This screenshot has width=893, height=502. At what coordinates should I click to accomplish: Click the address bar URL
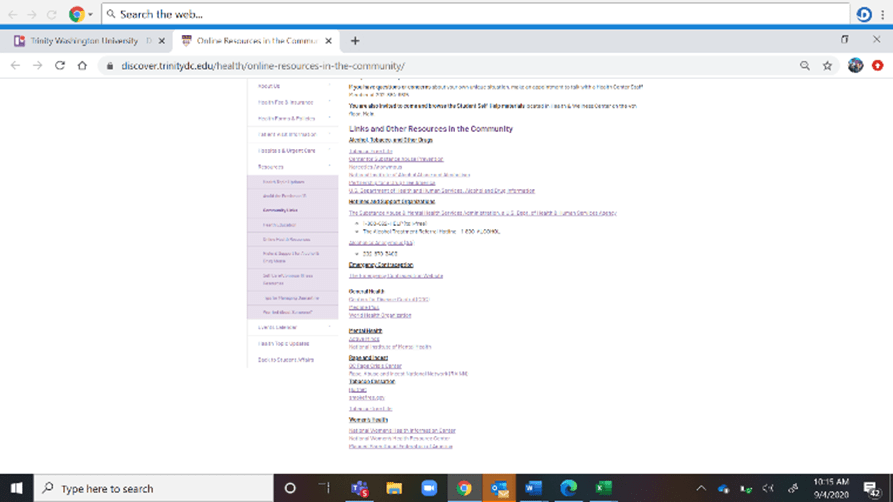coord(263,66)
